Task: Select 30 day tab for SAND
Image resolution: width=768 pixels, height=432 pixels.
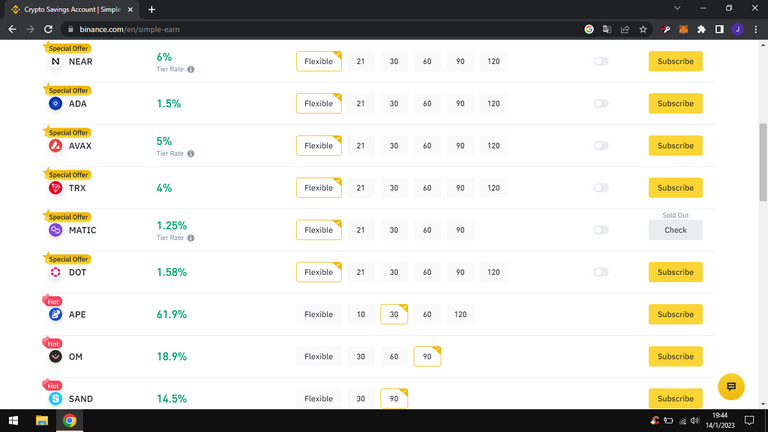Action: [x=361, y=399]
